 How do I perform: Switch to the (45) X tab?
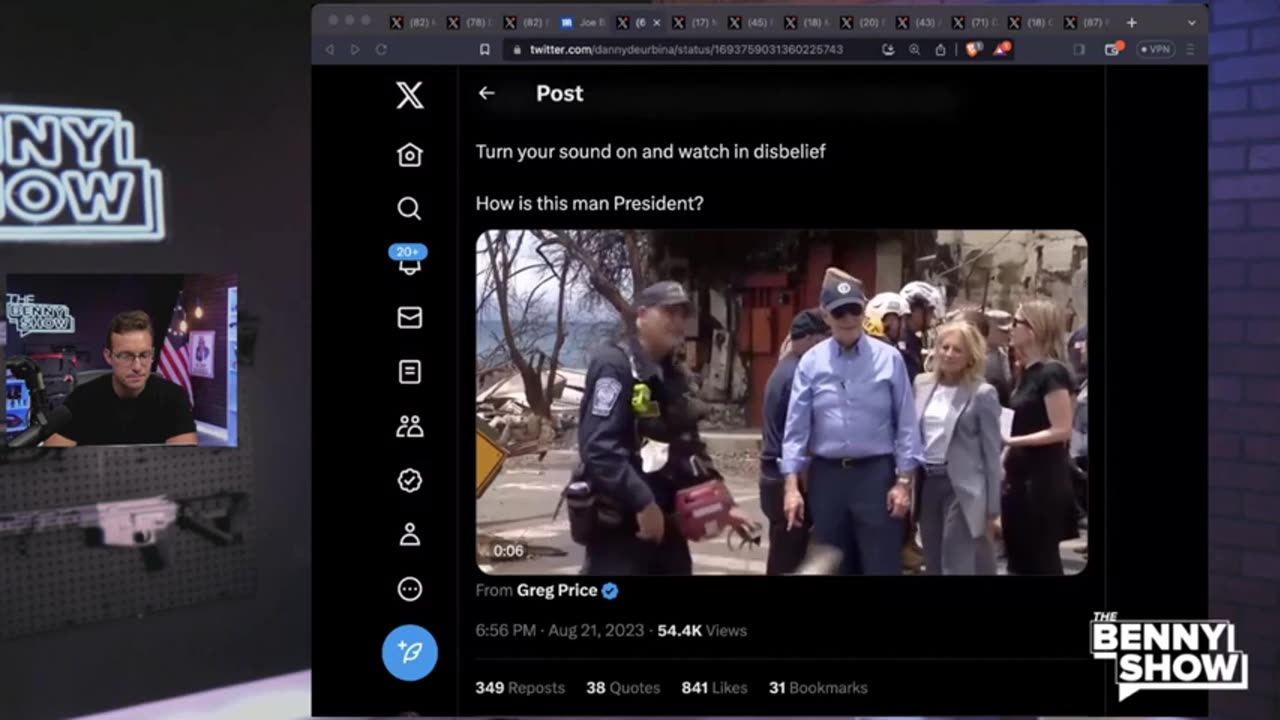tap(751, 22)
